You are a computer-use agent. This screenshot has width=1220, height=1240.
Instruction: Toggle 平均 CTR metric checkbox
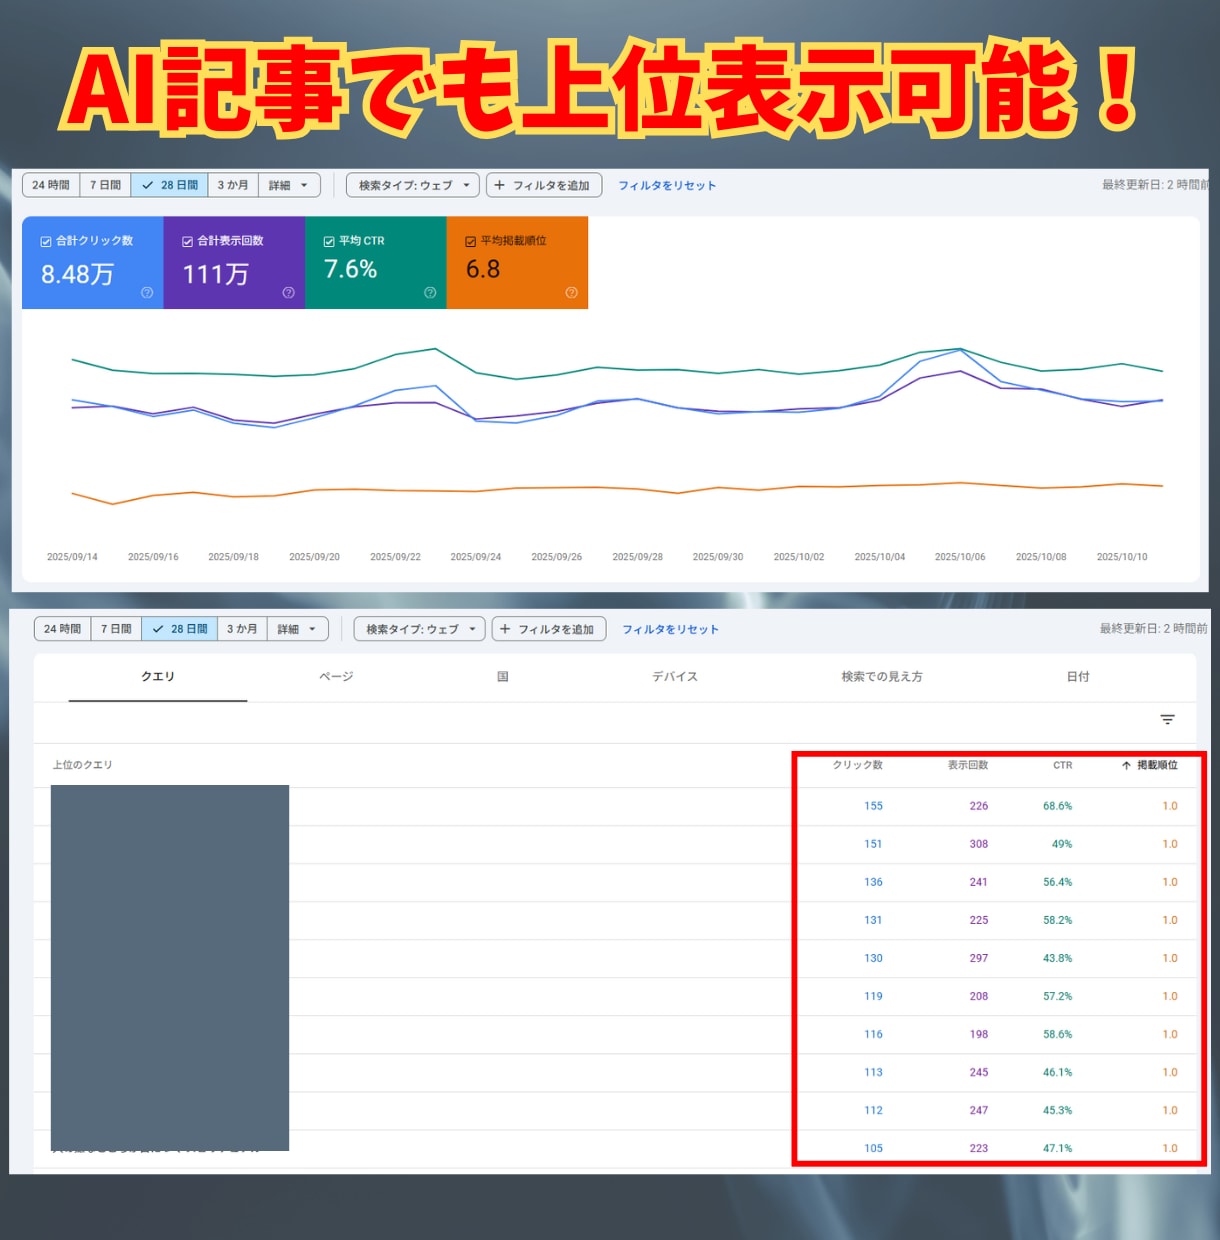click(x=329, y=242)
